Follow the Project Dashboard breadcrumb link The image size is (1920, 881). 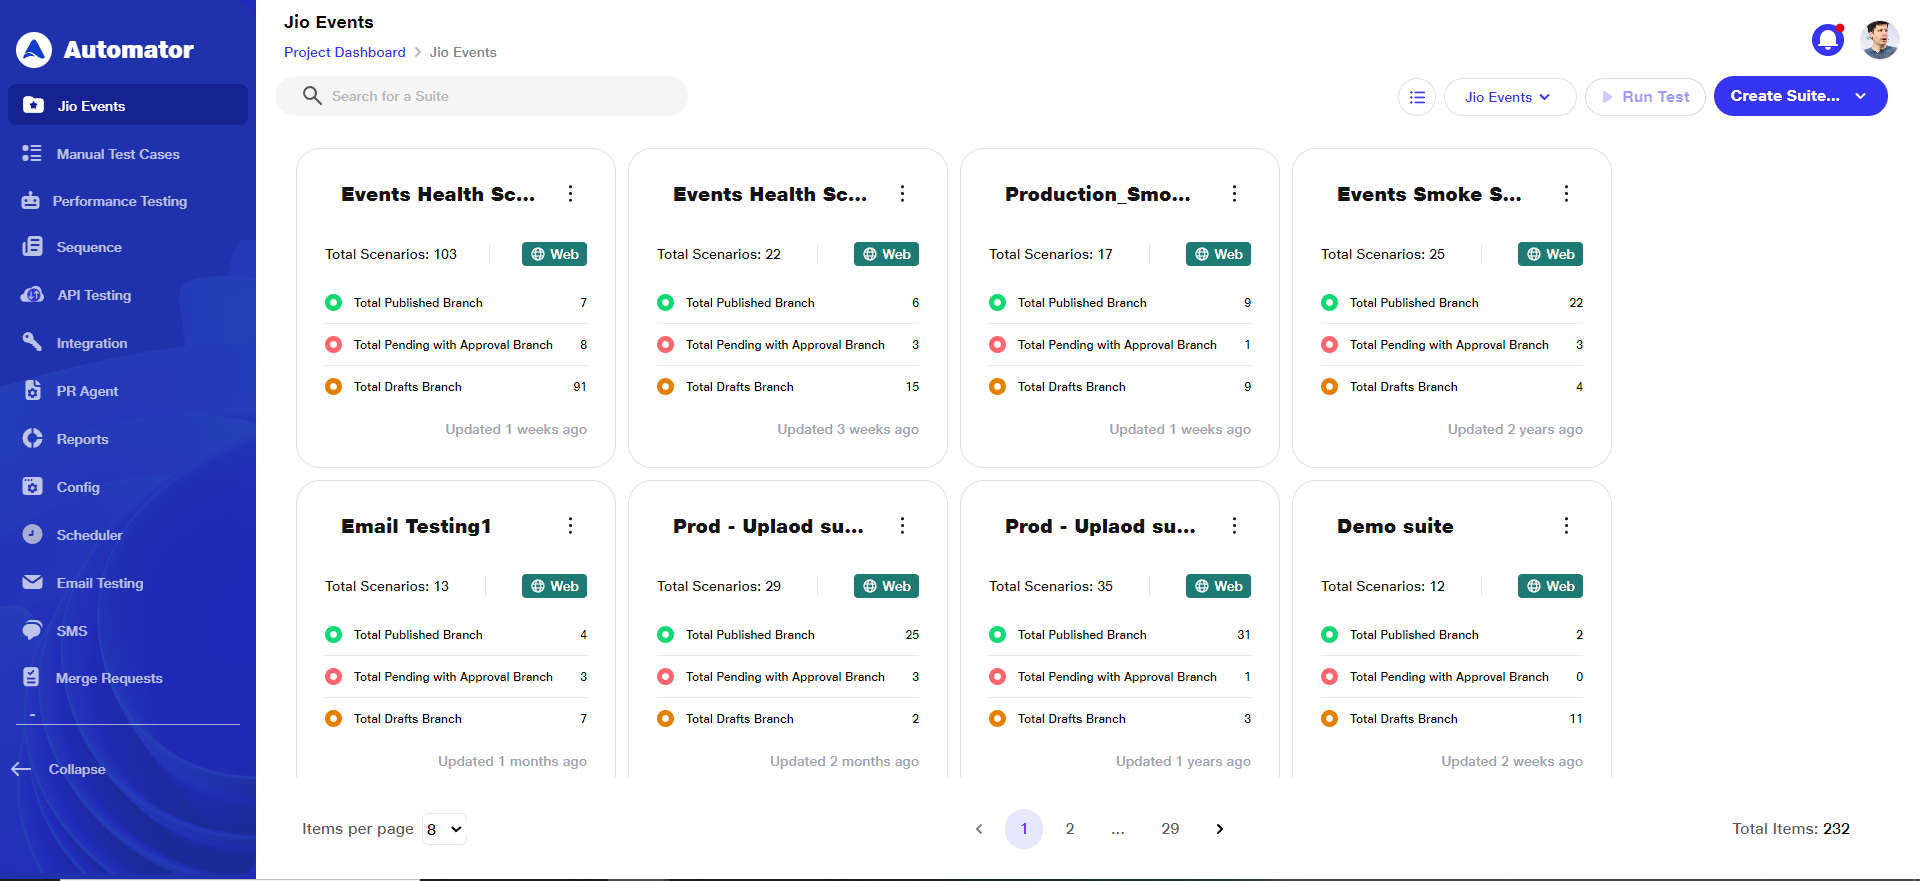coord(344,52)
